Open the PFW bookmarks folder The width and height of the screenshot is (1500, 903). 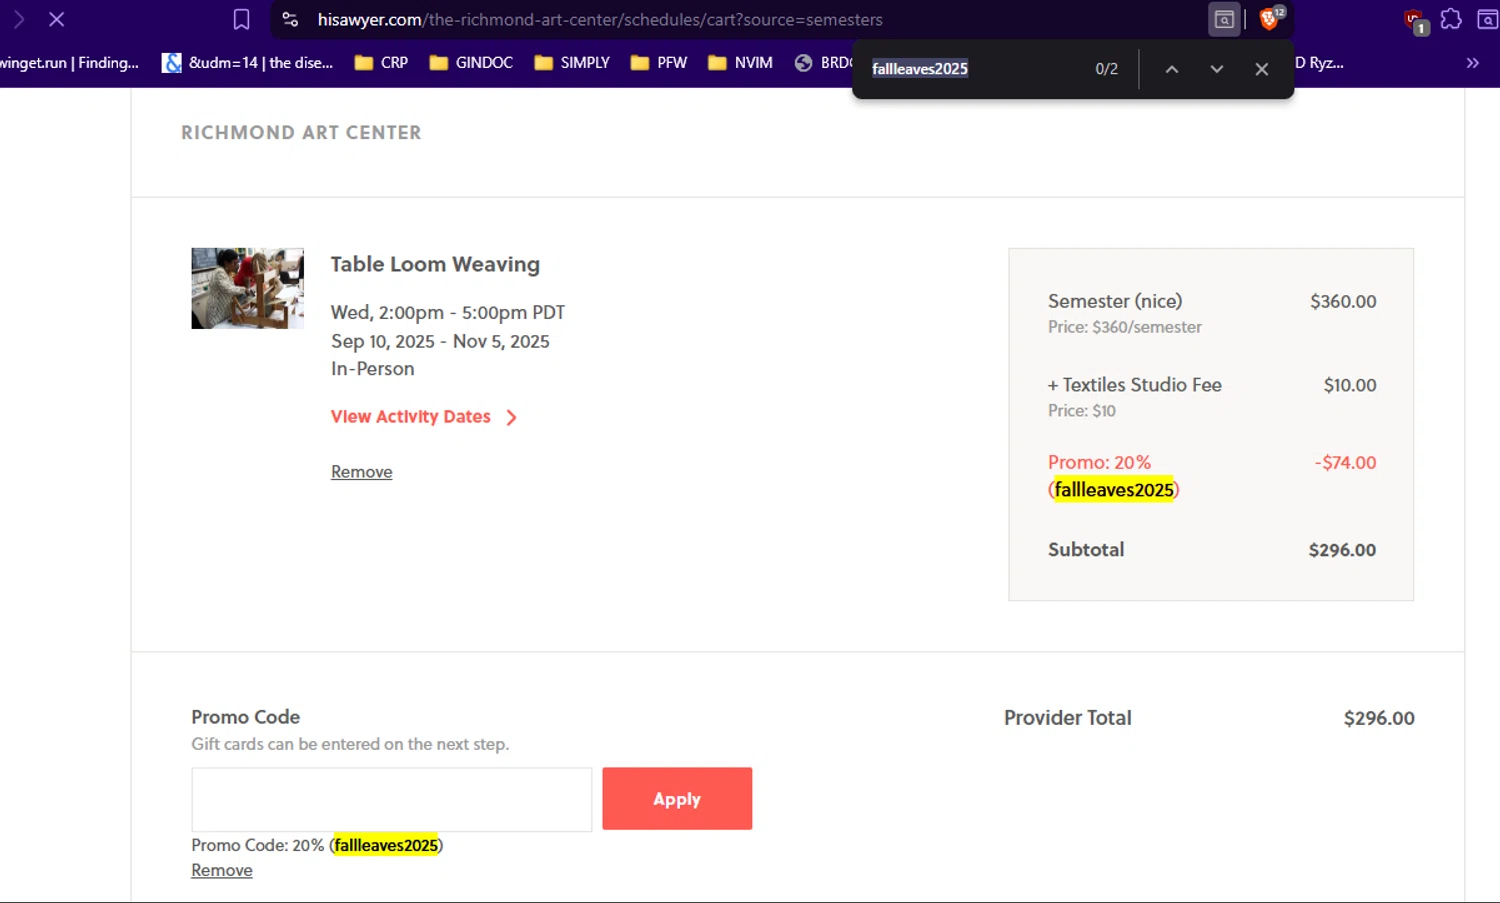pyautogui.click(x=659, y=62)
